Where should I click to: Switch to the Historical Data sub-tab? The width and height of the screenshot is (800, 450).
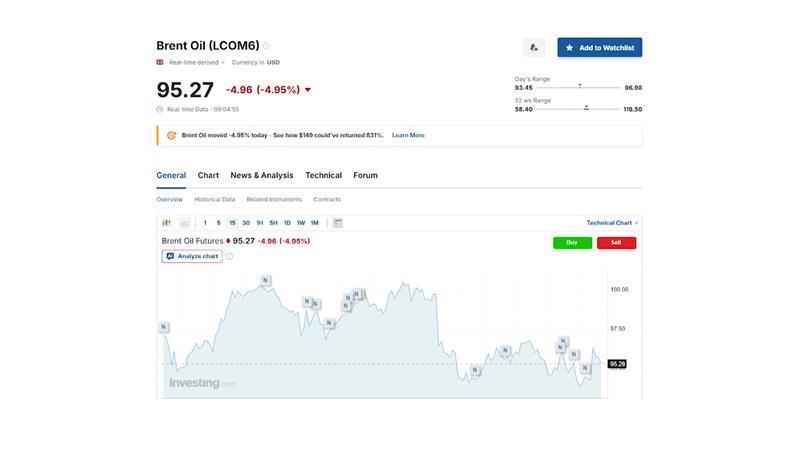[x=214, y=199]
